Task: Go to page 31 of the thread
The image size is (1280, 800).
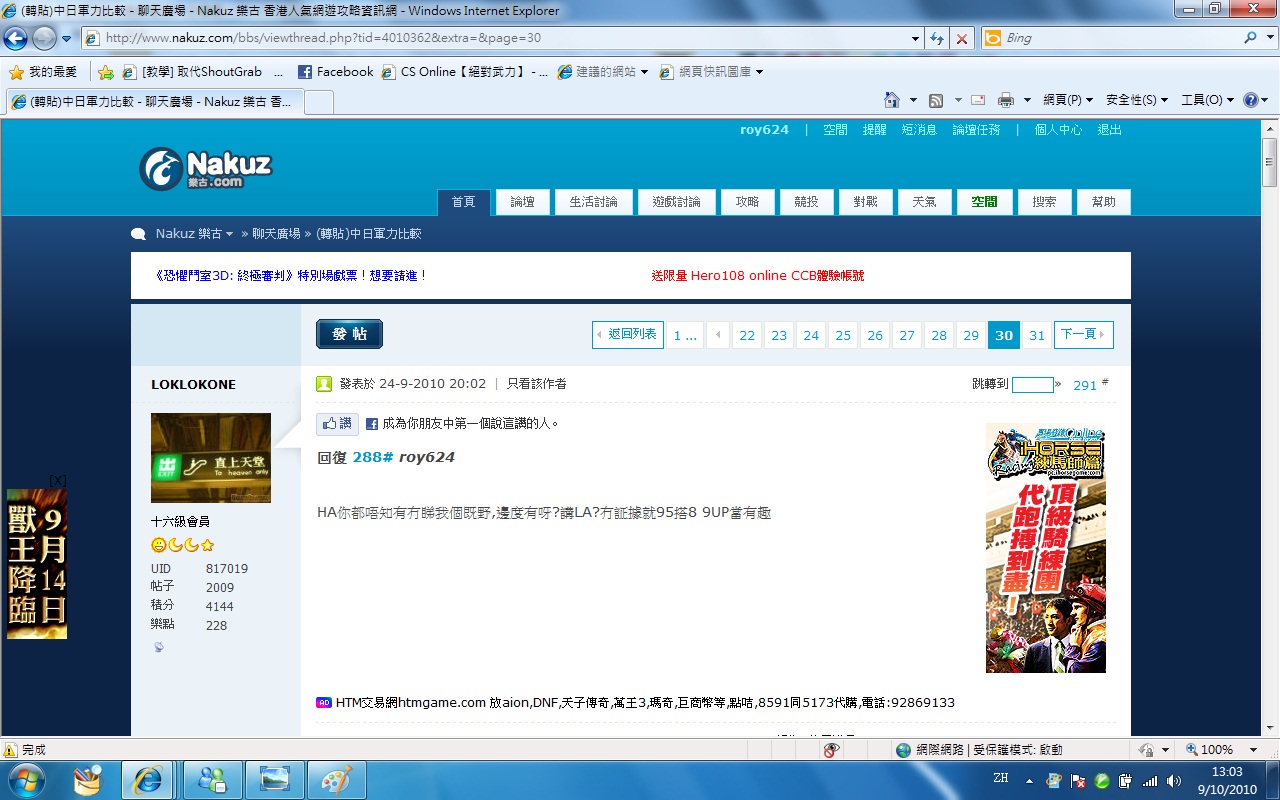Action: click(x=1037, y=335)
